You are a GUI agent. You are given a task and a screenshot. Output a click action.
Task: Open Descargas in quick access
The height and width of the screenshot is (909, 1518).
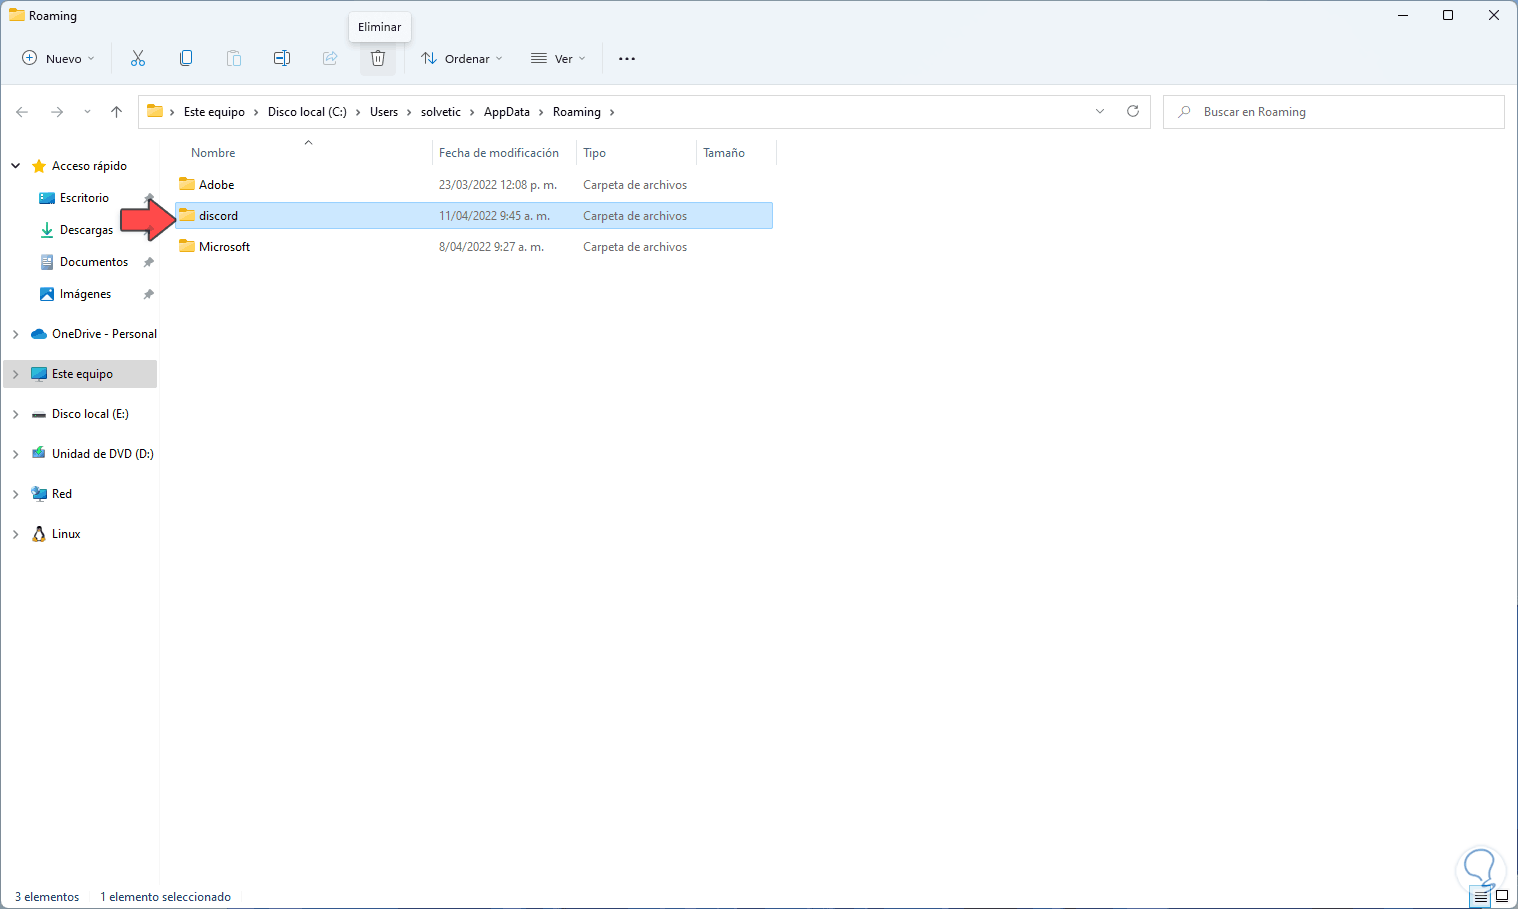point(86,230)
